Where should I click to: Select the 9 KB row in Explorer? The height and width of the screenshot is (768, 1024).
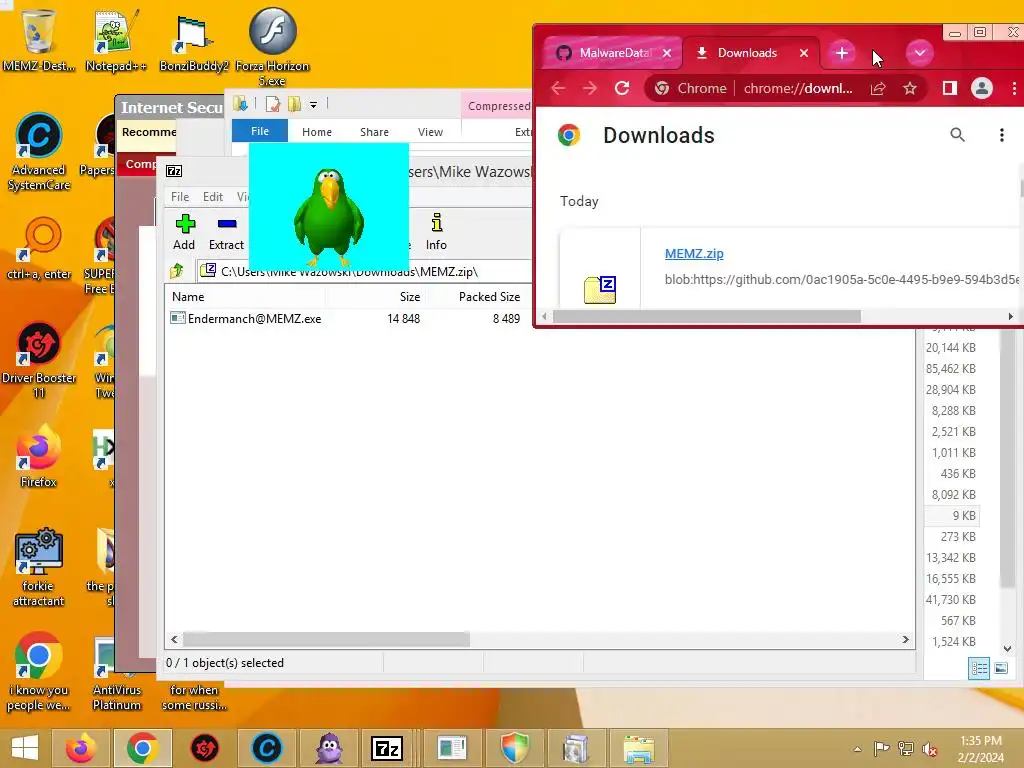pyautogui.click(x=952, y=515)
